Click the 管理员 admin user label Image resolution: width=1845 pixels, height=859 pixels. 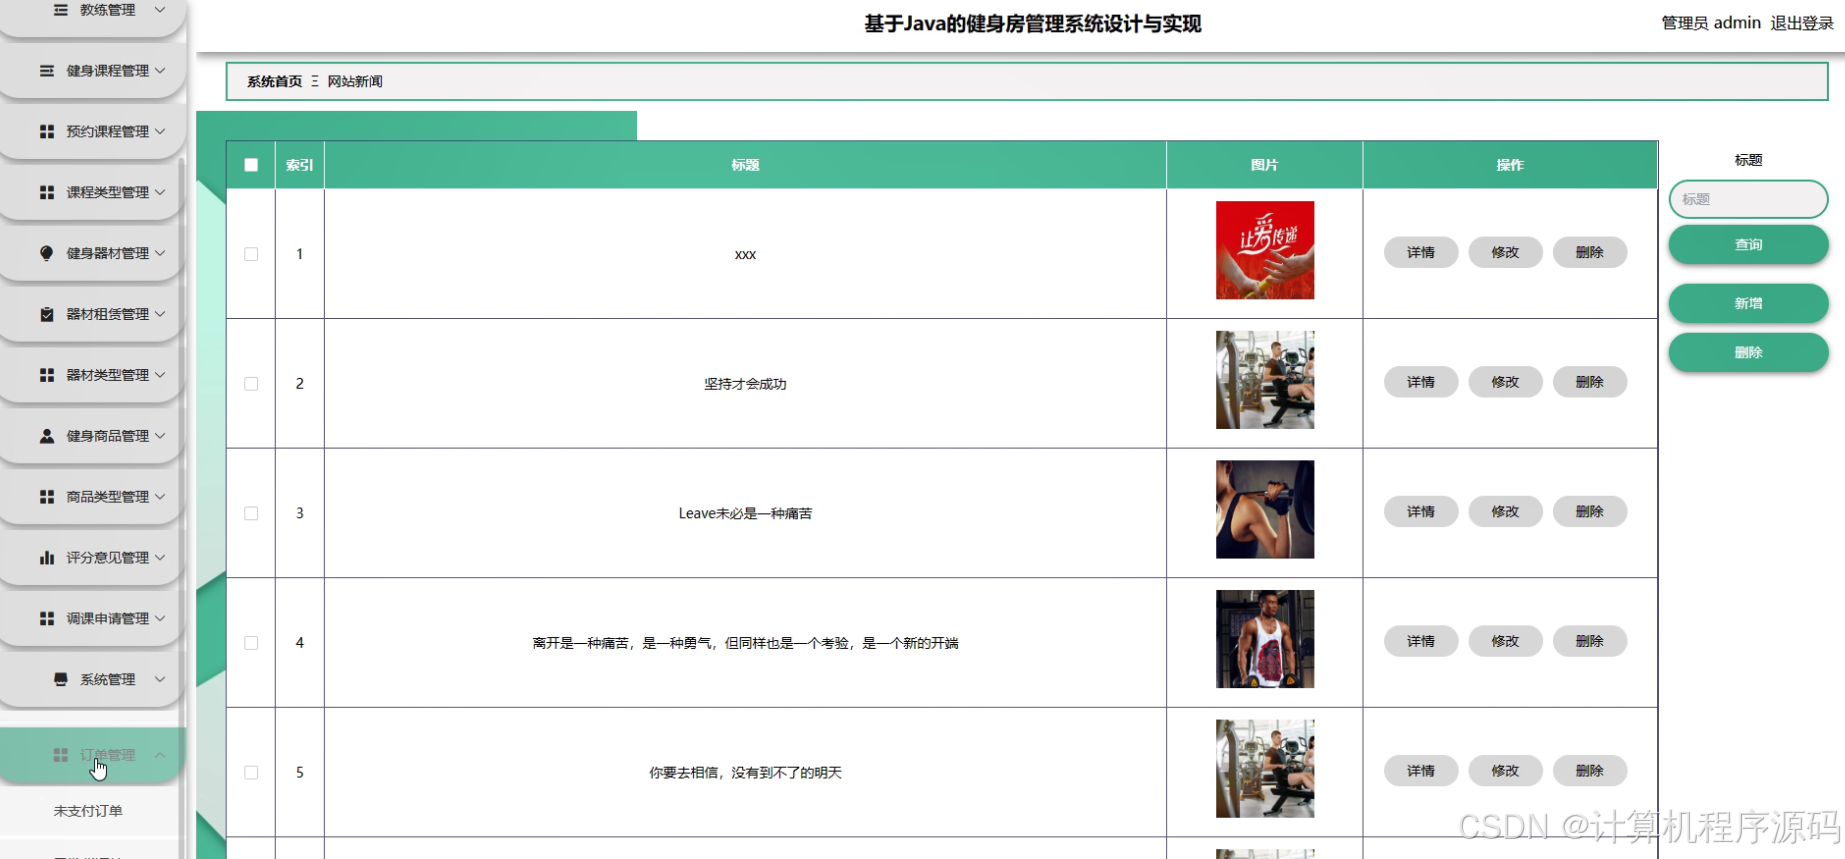coord(1711,23)
